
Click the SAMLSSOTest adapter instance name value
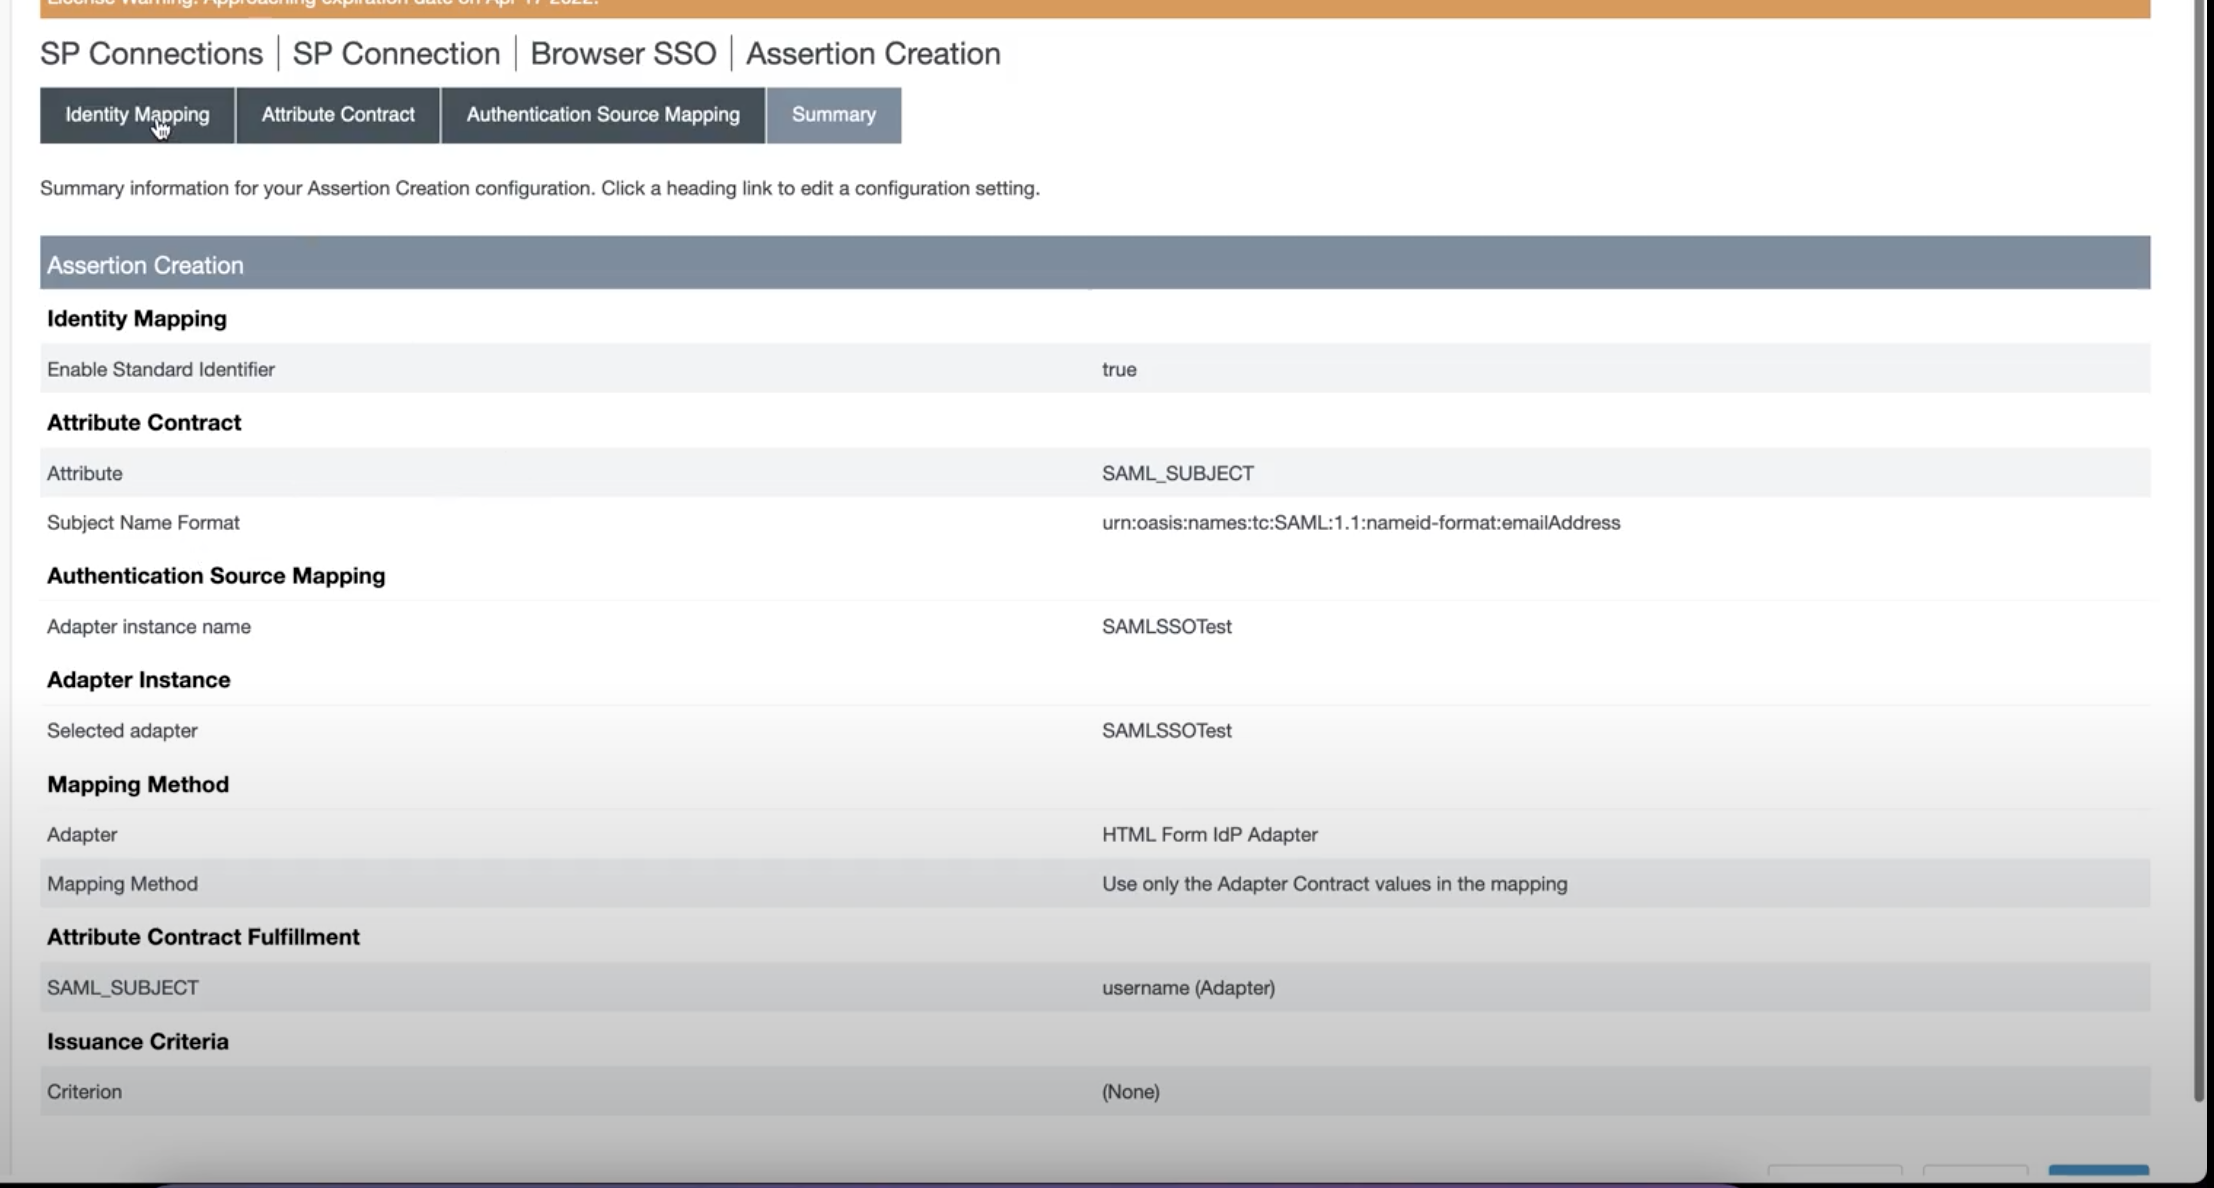pyautogui.click(x=1167, y=626)
